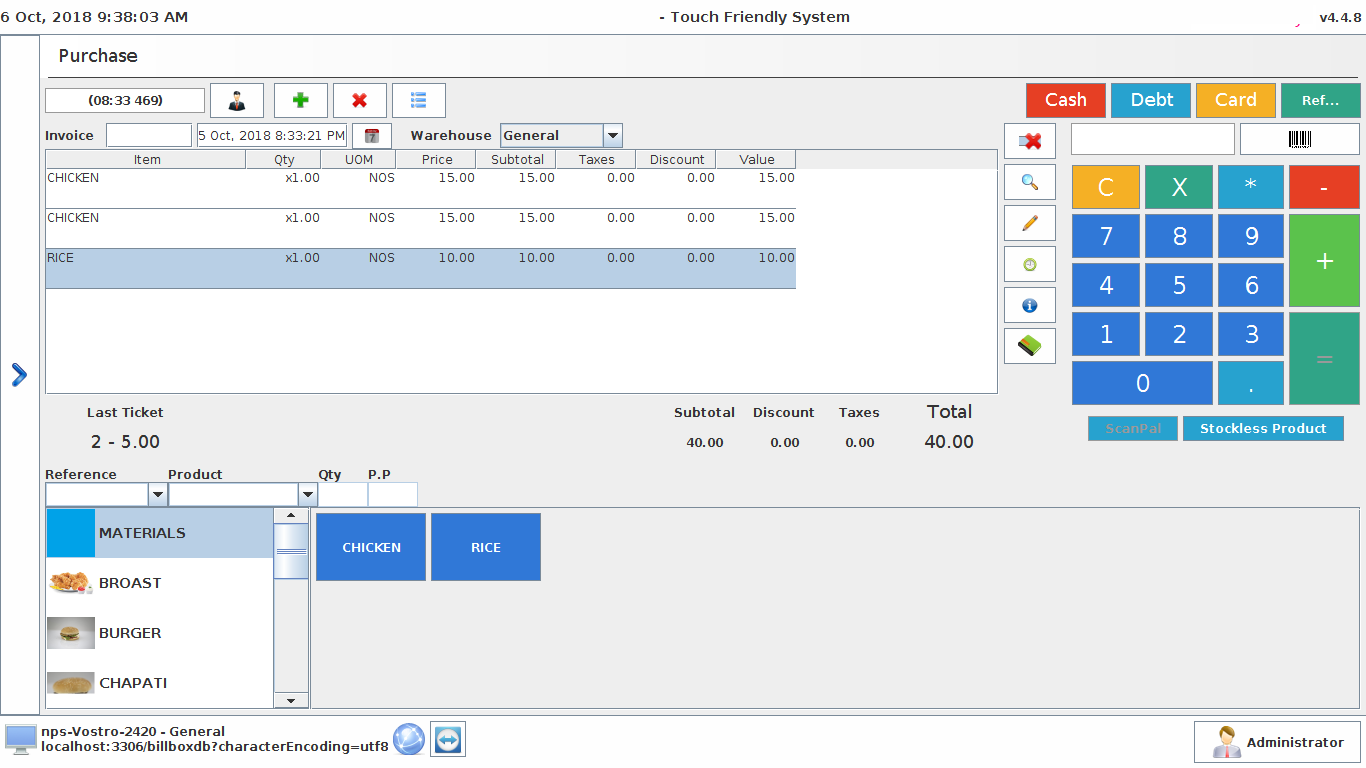This screenshot has height=768, width=1366.
Task: Click the remove line red X icon
Action: [x=1029, y=142]
